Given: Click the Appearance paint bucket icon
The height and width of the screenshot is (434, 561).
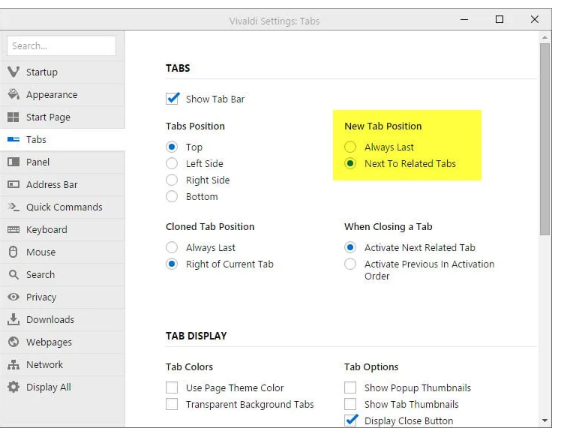Looking at the screenshot, I should point(14,94).
